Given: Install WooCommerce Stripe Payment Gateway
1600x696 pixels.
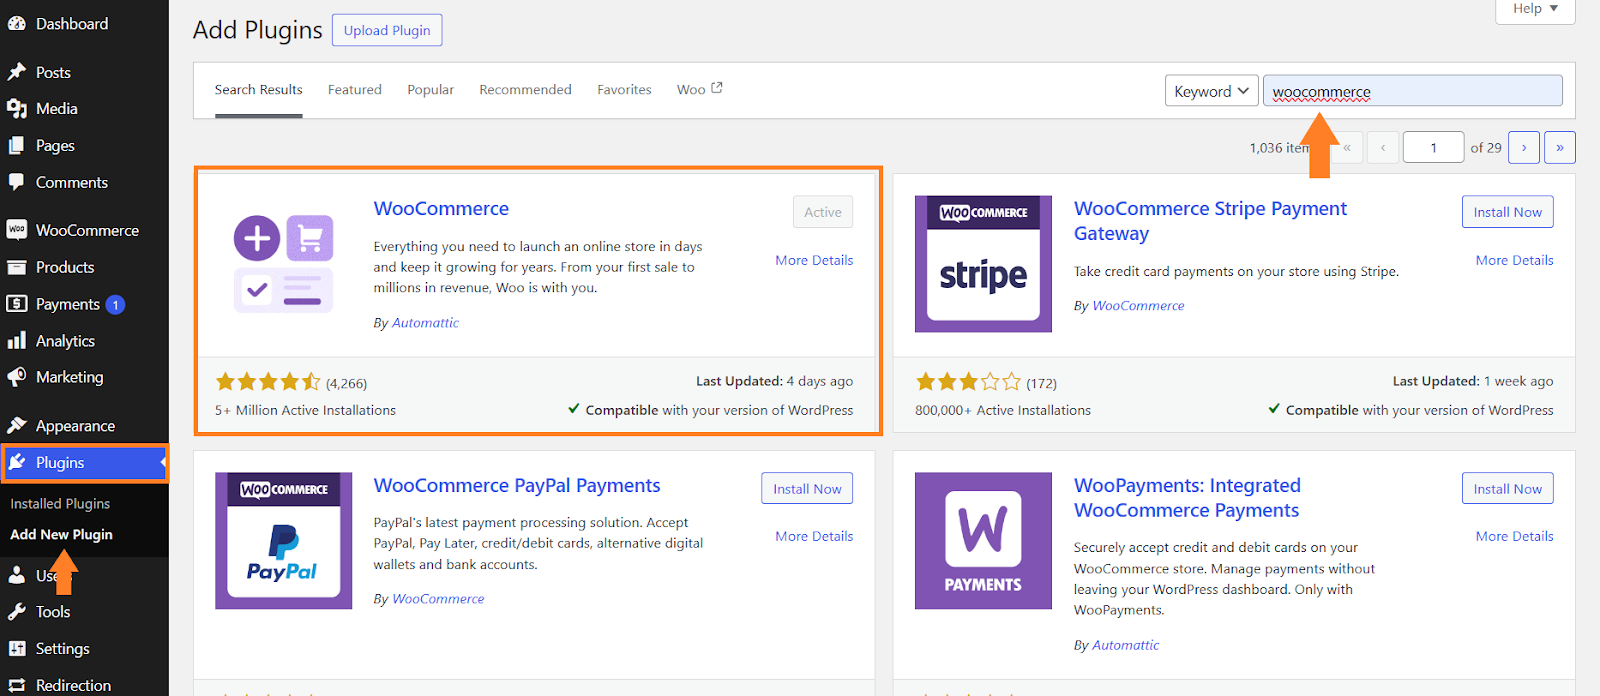Looking at the screenshot, I should pyautogui.click(x=1507, y=212).
